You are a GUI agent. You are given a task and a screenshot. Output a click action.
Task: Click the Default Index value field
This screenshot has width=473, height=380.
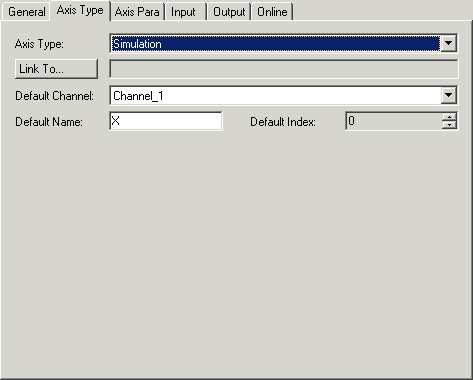tap(395, 121)
